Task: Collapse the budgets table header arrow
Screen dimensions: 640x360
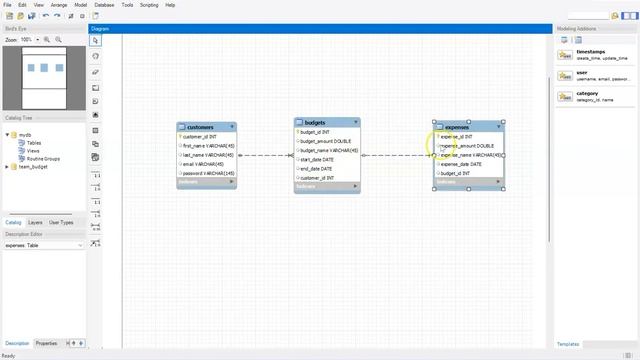Action: 356,122
